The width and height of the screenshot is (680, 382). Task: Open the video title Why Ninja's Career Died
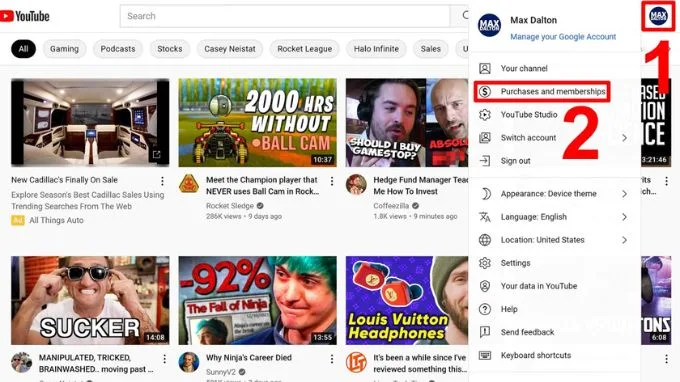[249, 358]
